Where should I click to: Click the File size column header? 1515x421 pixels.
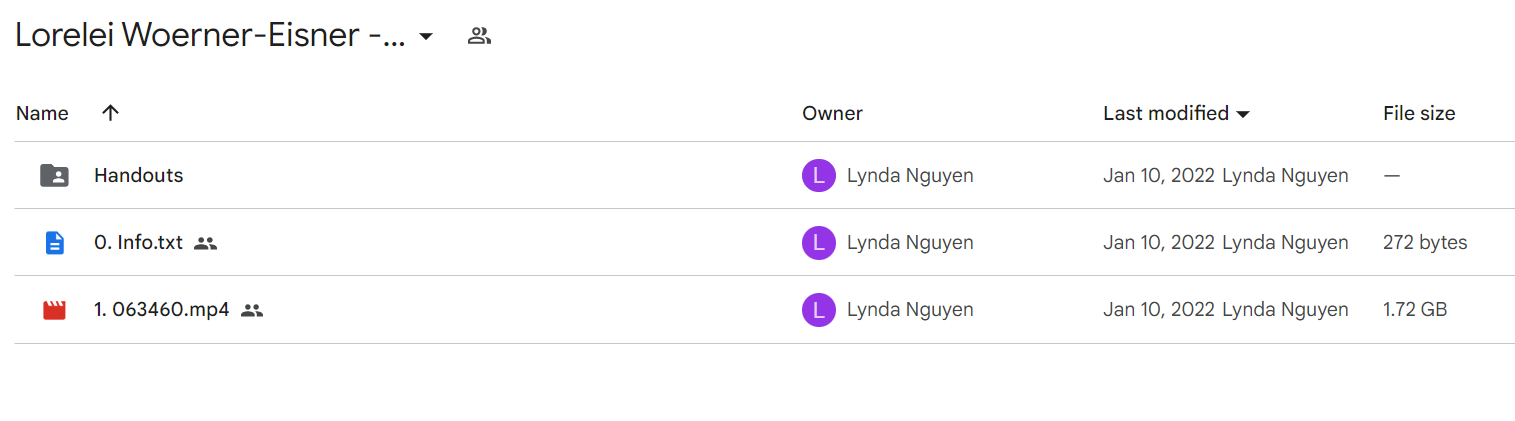click(x=1419, y=113)
